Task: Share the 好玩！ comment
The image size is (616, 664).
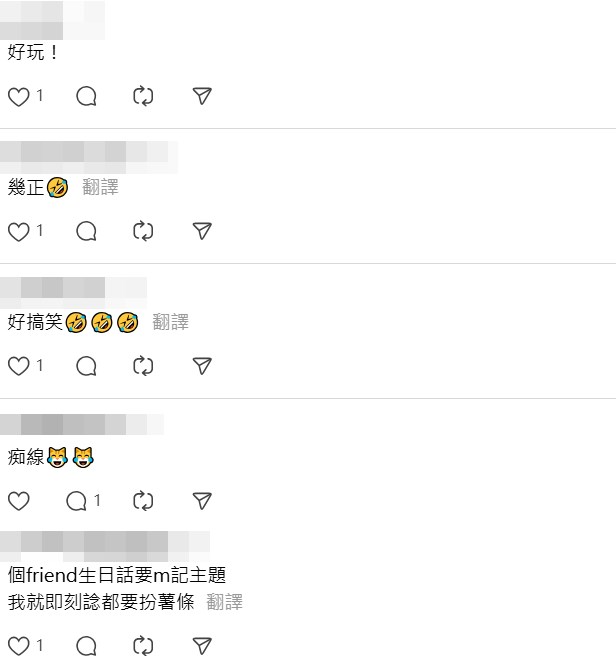Action: pyautogui.click(x=202, y=97)
